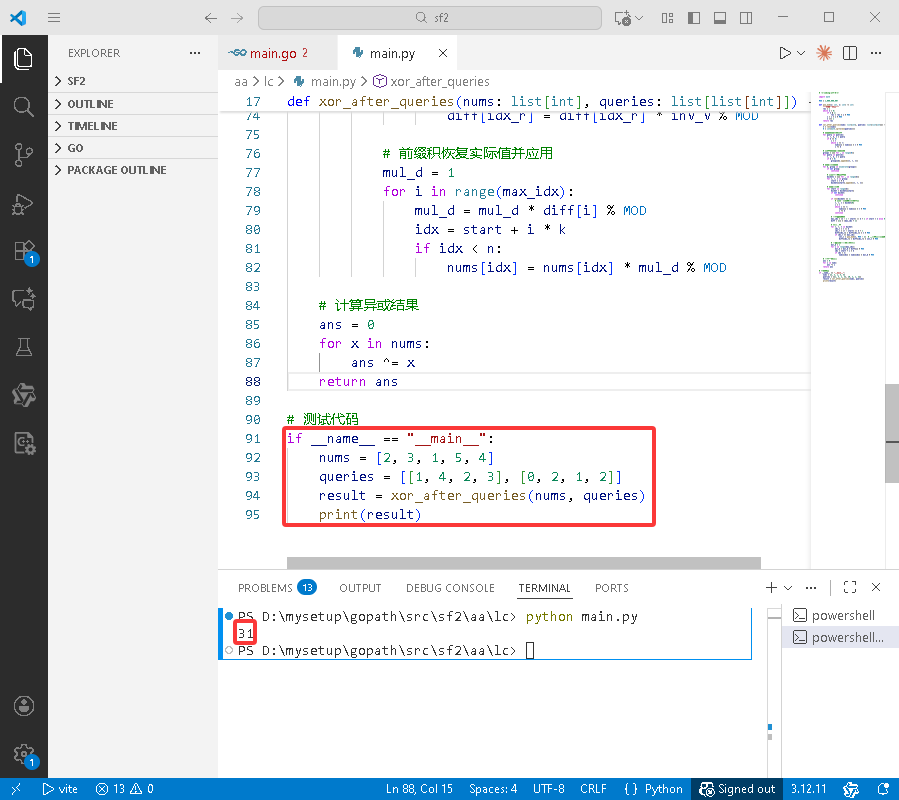Image resolution: width=899 pixels, height=800 pixels.
Task: Select the TERMINAL panel tab
Action: click(x=544, y=588)
